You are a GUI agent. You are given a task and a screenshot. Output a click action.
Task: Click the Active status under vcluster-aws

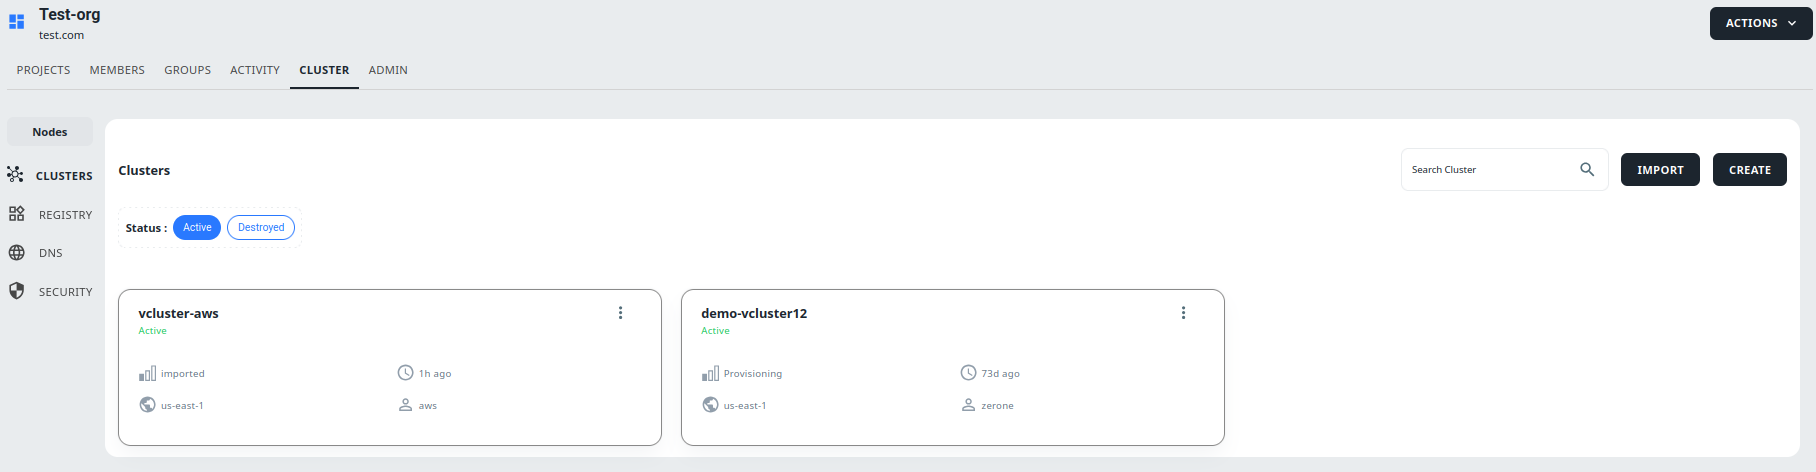[152, 331]
